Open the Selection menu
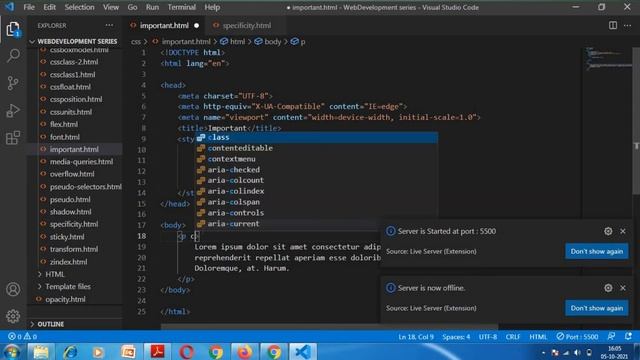 point(79,7)
